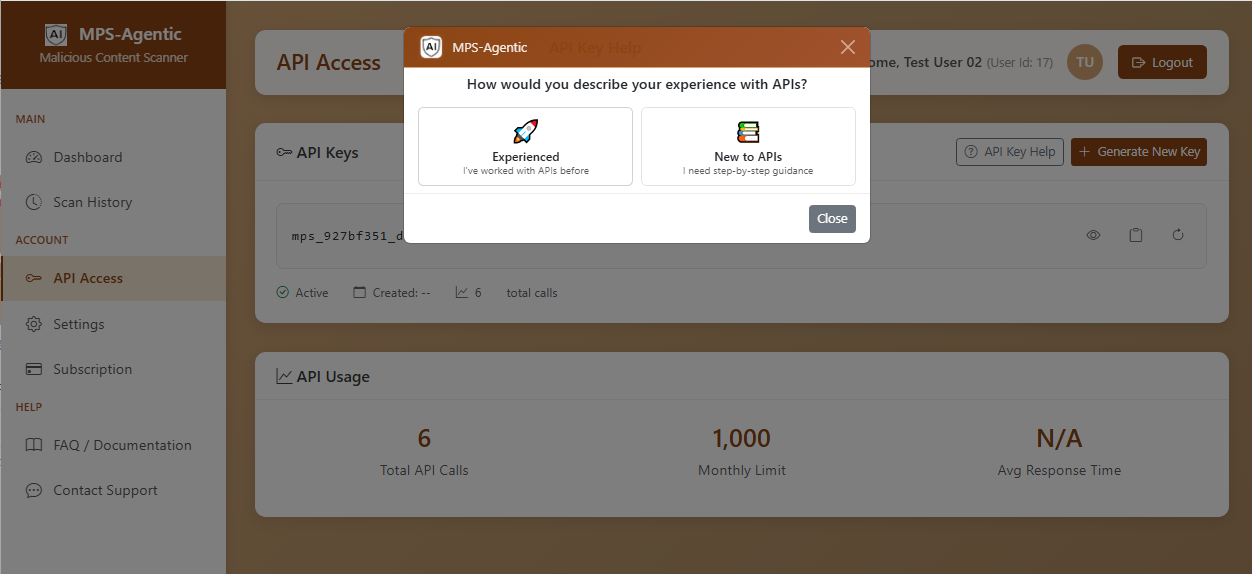
Task: Select API Access in sidebar
Action: coord(113,278)
